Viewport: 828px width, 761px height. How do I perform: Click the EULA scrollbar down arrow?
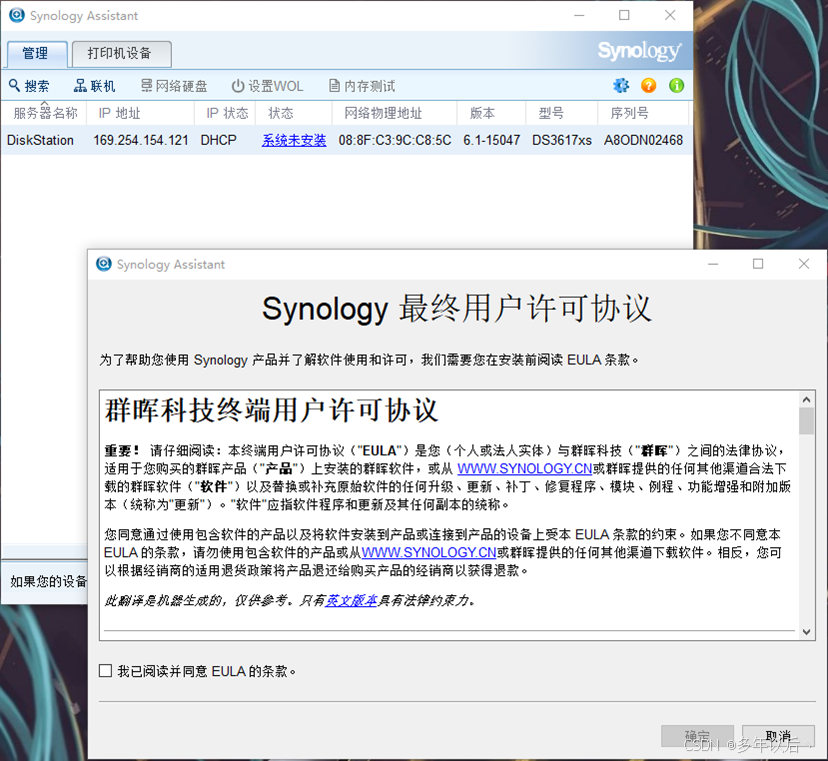[x=806, y=632]
